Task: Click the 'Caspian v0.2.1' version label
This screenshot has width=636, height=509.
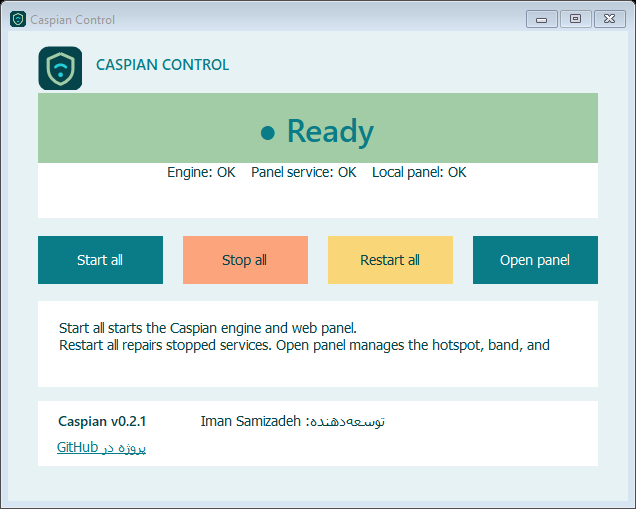Action: point(102,421)
